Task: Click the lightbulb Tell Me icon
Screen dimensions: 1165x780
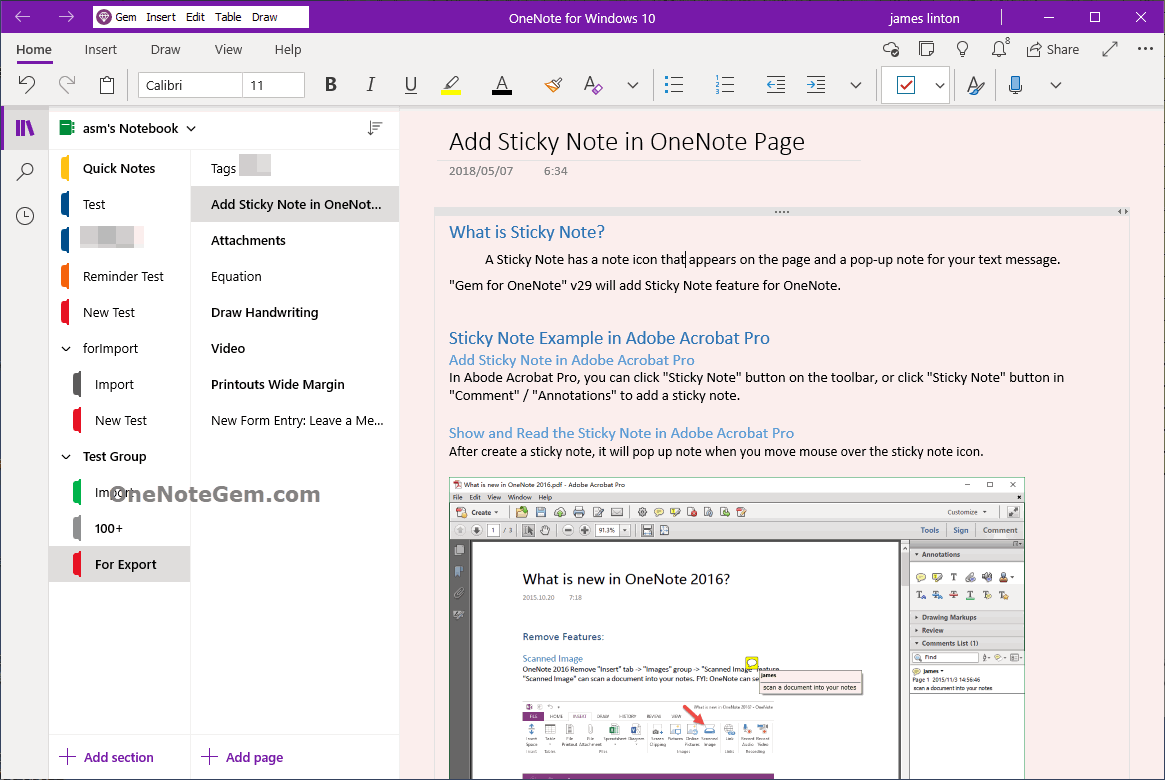Action: click(962, 50)
